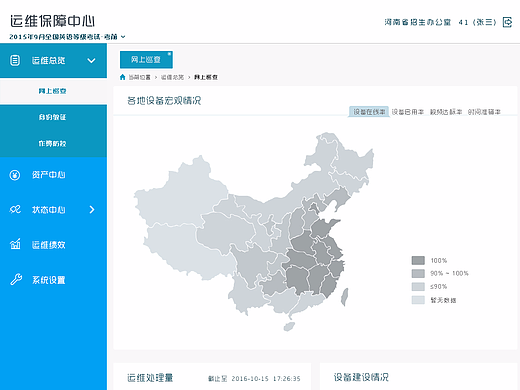Switch to the 视频达标率 tab

click(446, 112)
